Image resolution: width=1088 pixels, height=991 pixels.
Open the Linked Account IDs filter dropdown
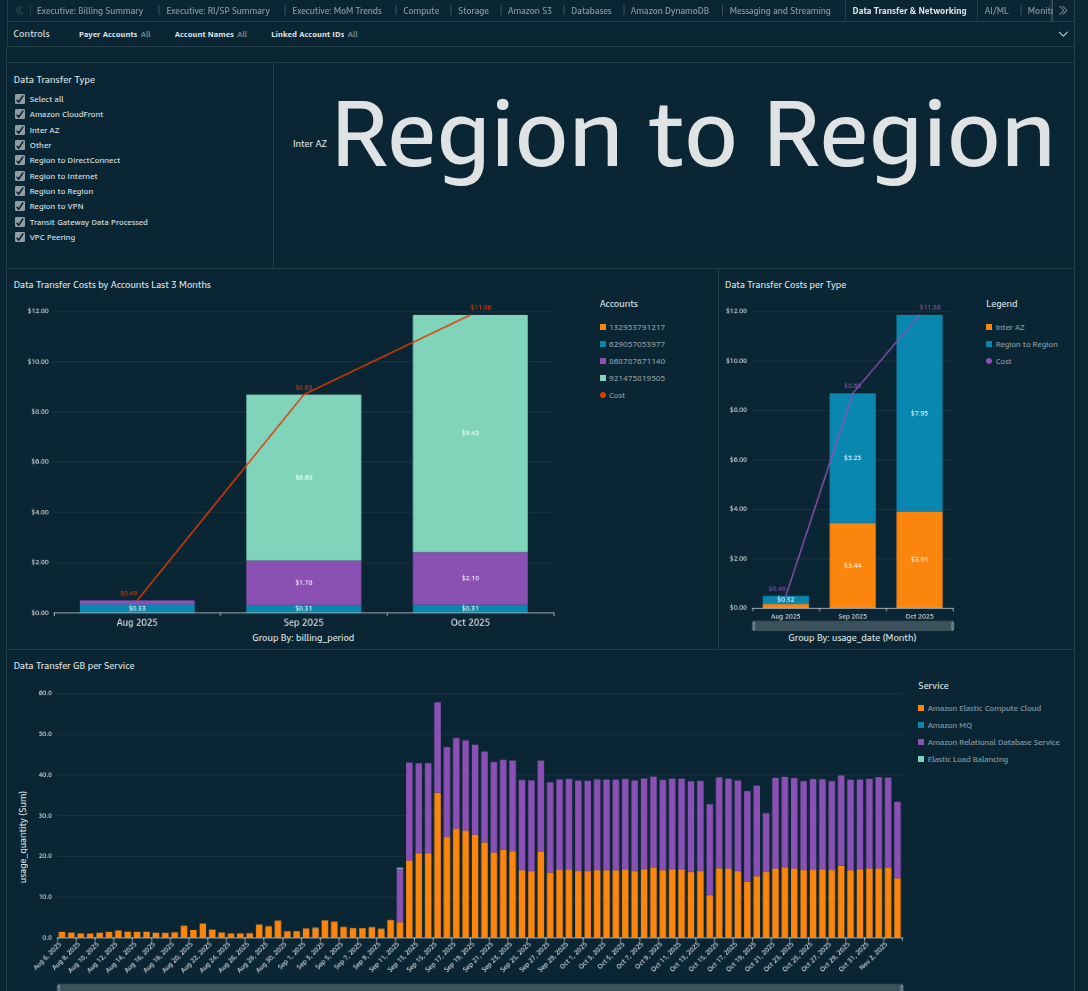click(314, 34)
